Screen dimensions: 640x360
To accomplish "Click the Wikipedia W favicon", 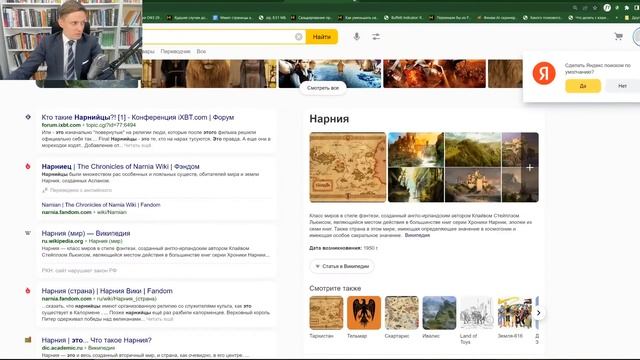I will 28,233.
